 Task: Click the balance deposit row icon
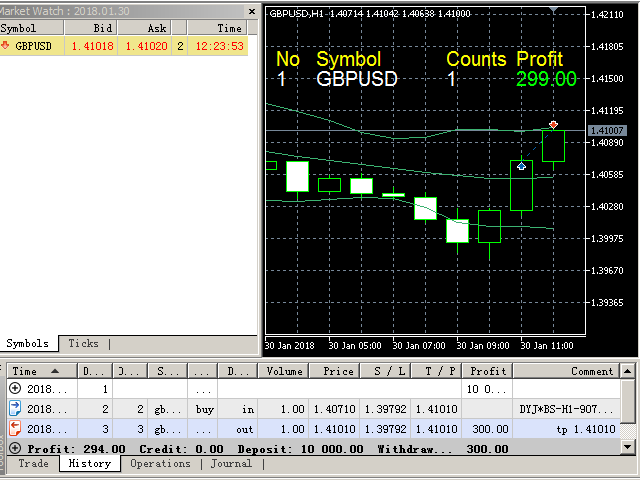pyautogui.click(x=14, y=388)
